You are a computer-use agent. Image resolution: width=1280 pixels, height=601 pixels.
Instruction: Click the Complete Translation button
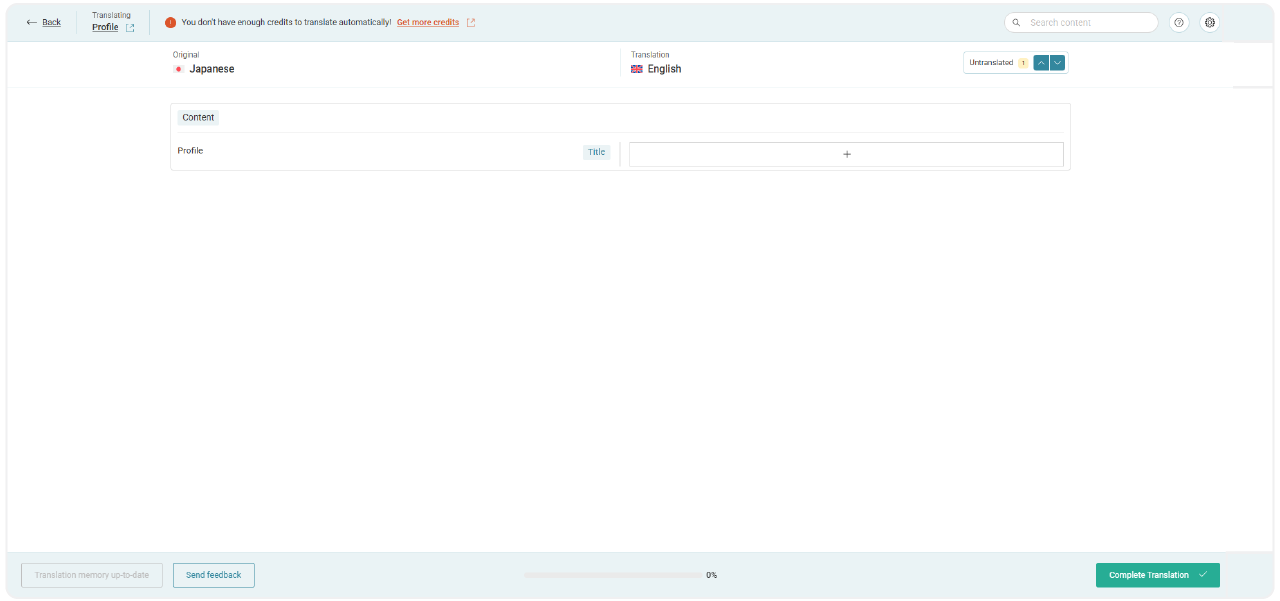click(x=1157, y=575)
